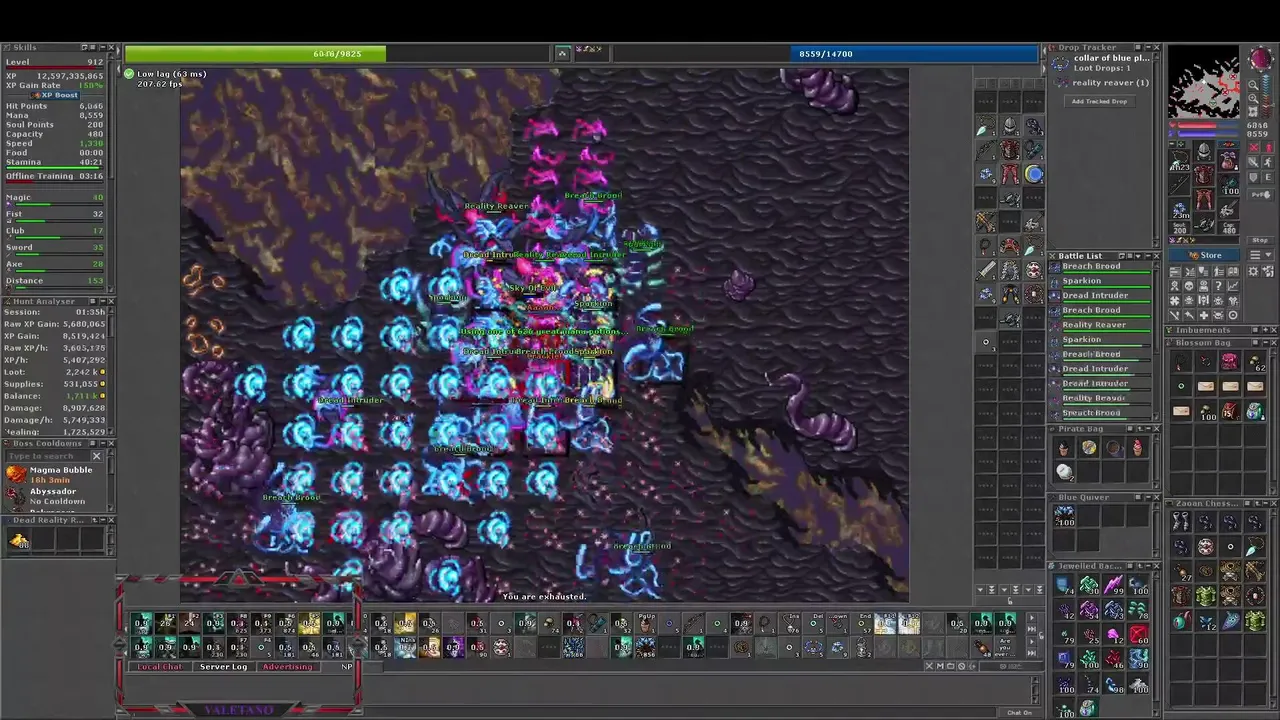Expand the Imbuements panel with plus icon
The height and width of the screenshot is (720, 1280).
coord(1266,330)
